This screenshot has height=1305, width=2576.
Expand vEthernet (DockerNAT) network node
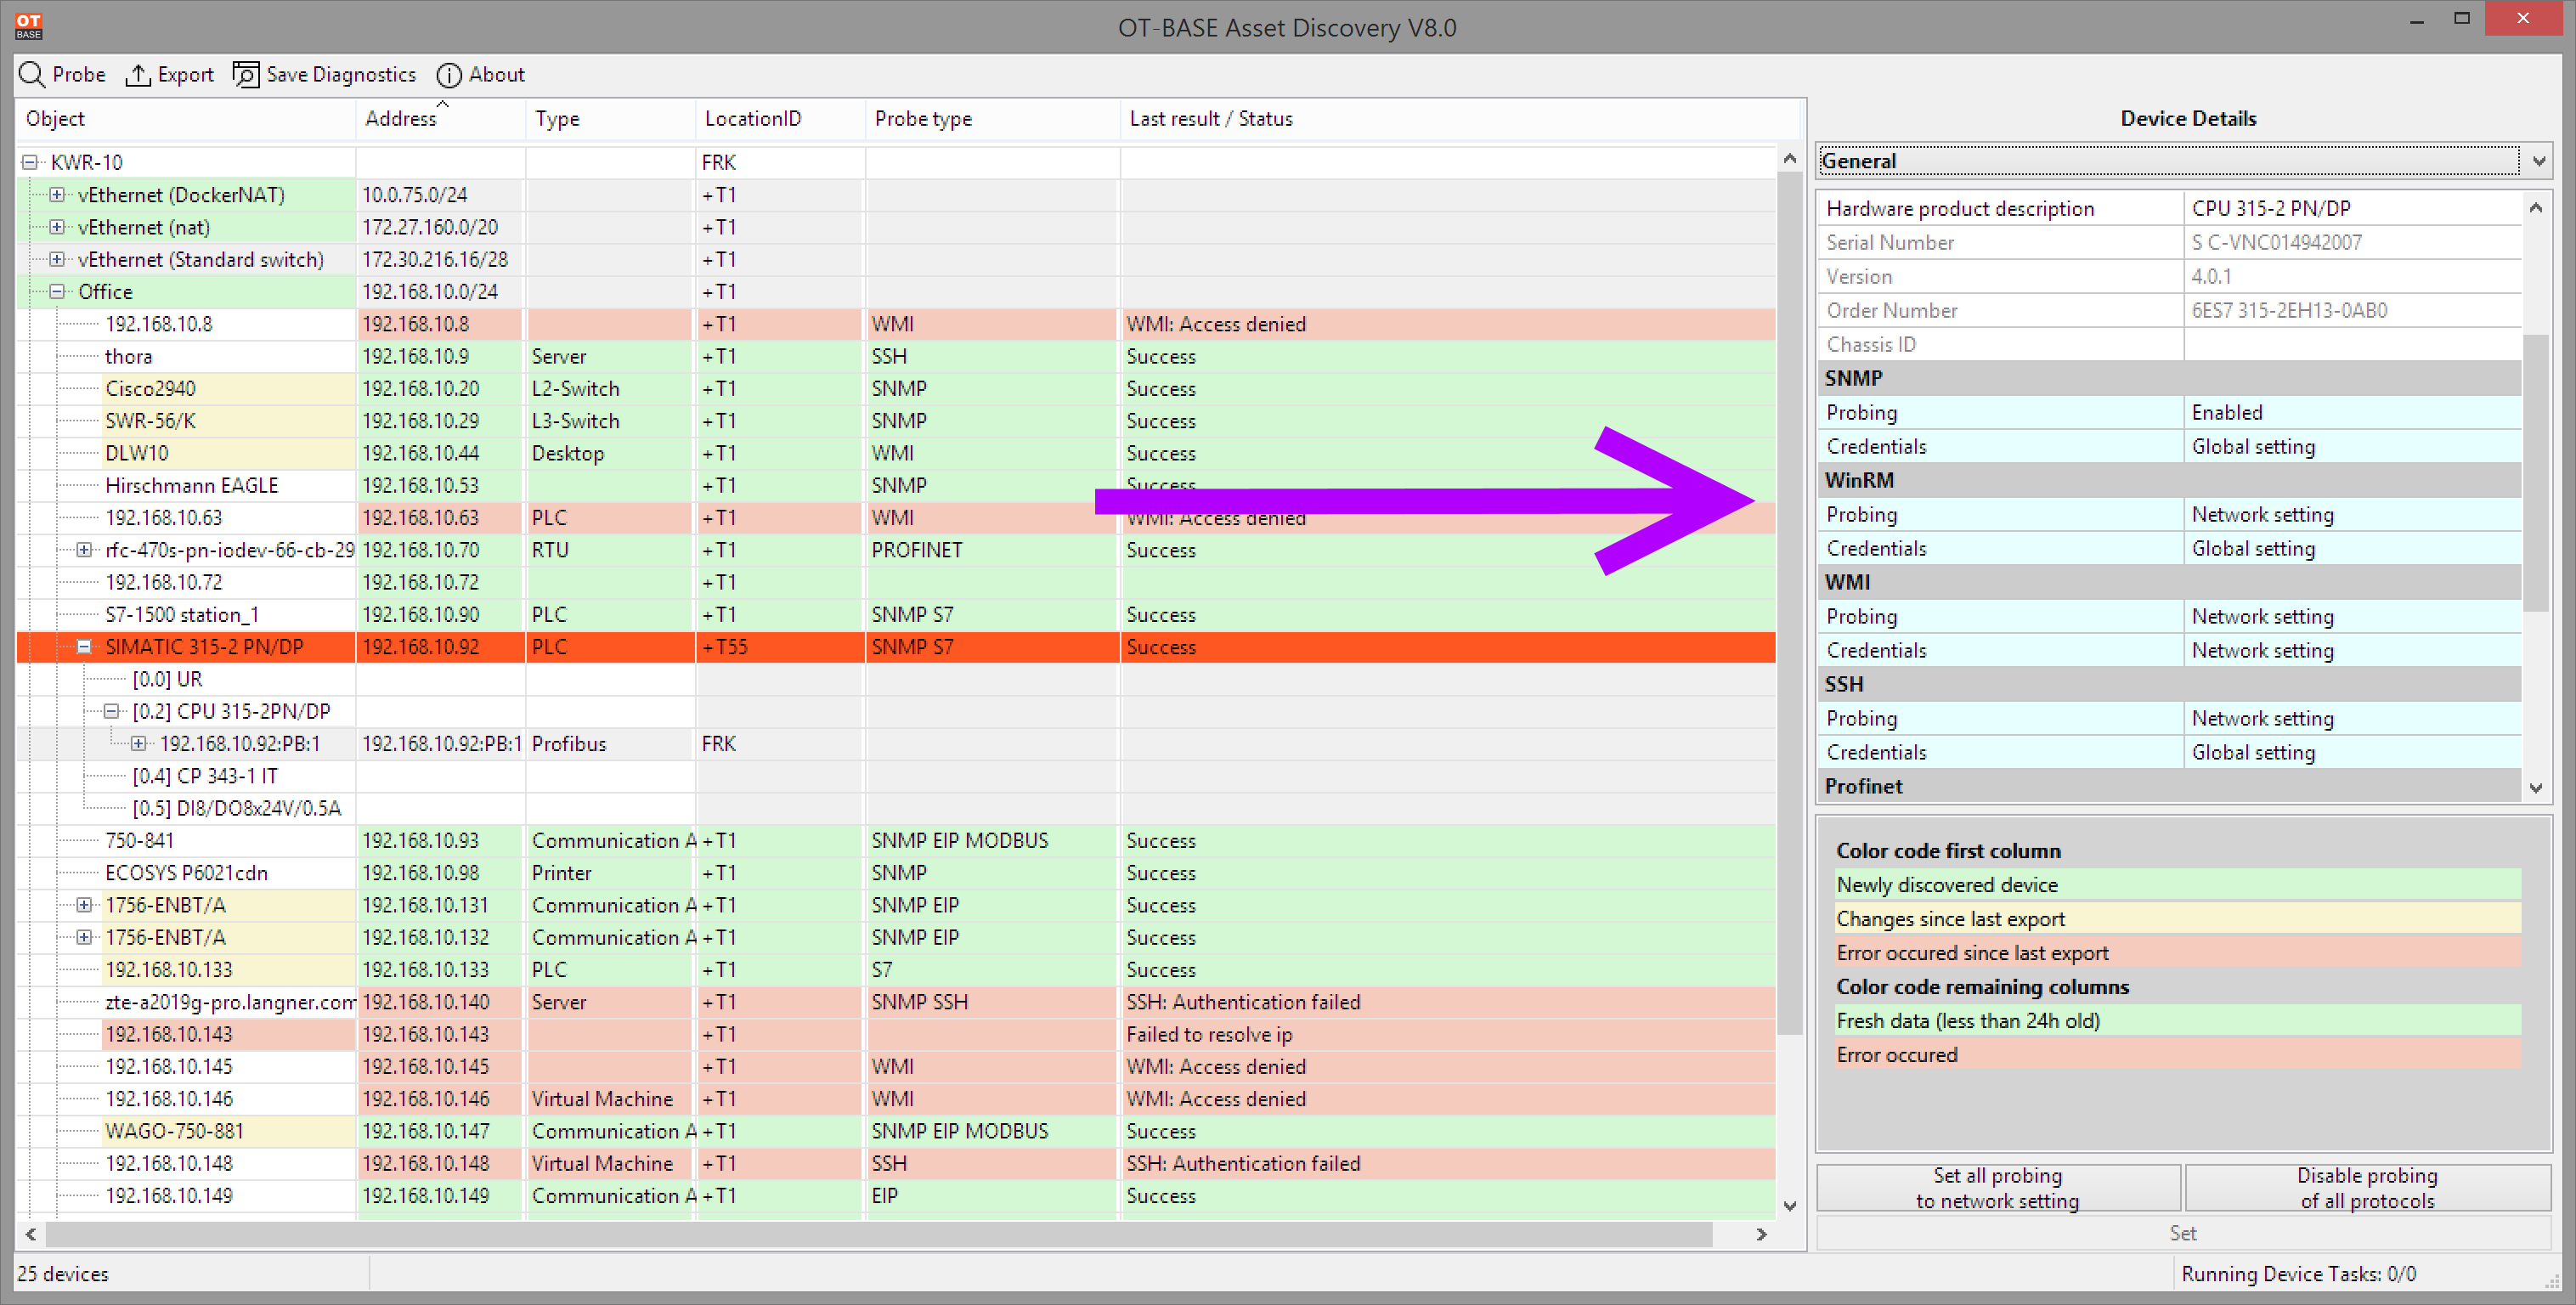(x=57, y=195)
